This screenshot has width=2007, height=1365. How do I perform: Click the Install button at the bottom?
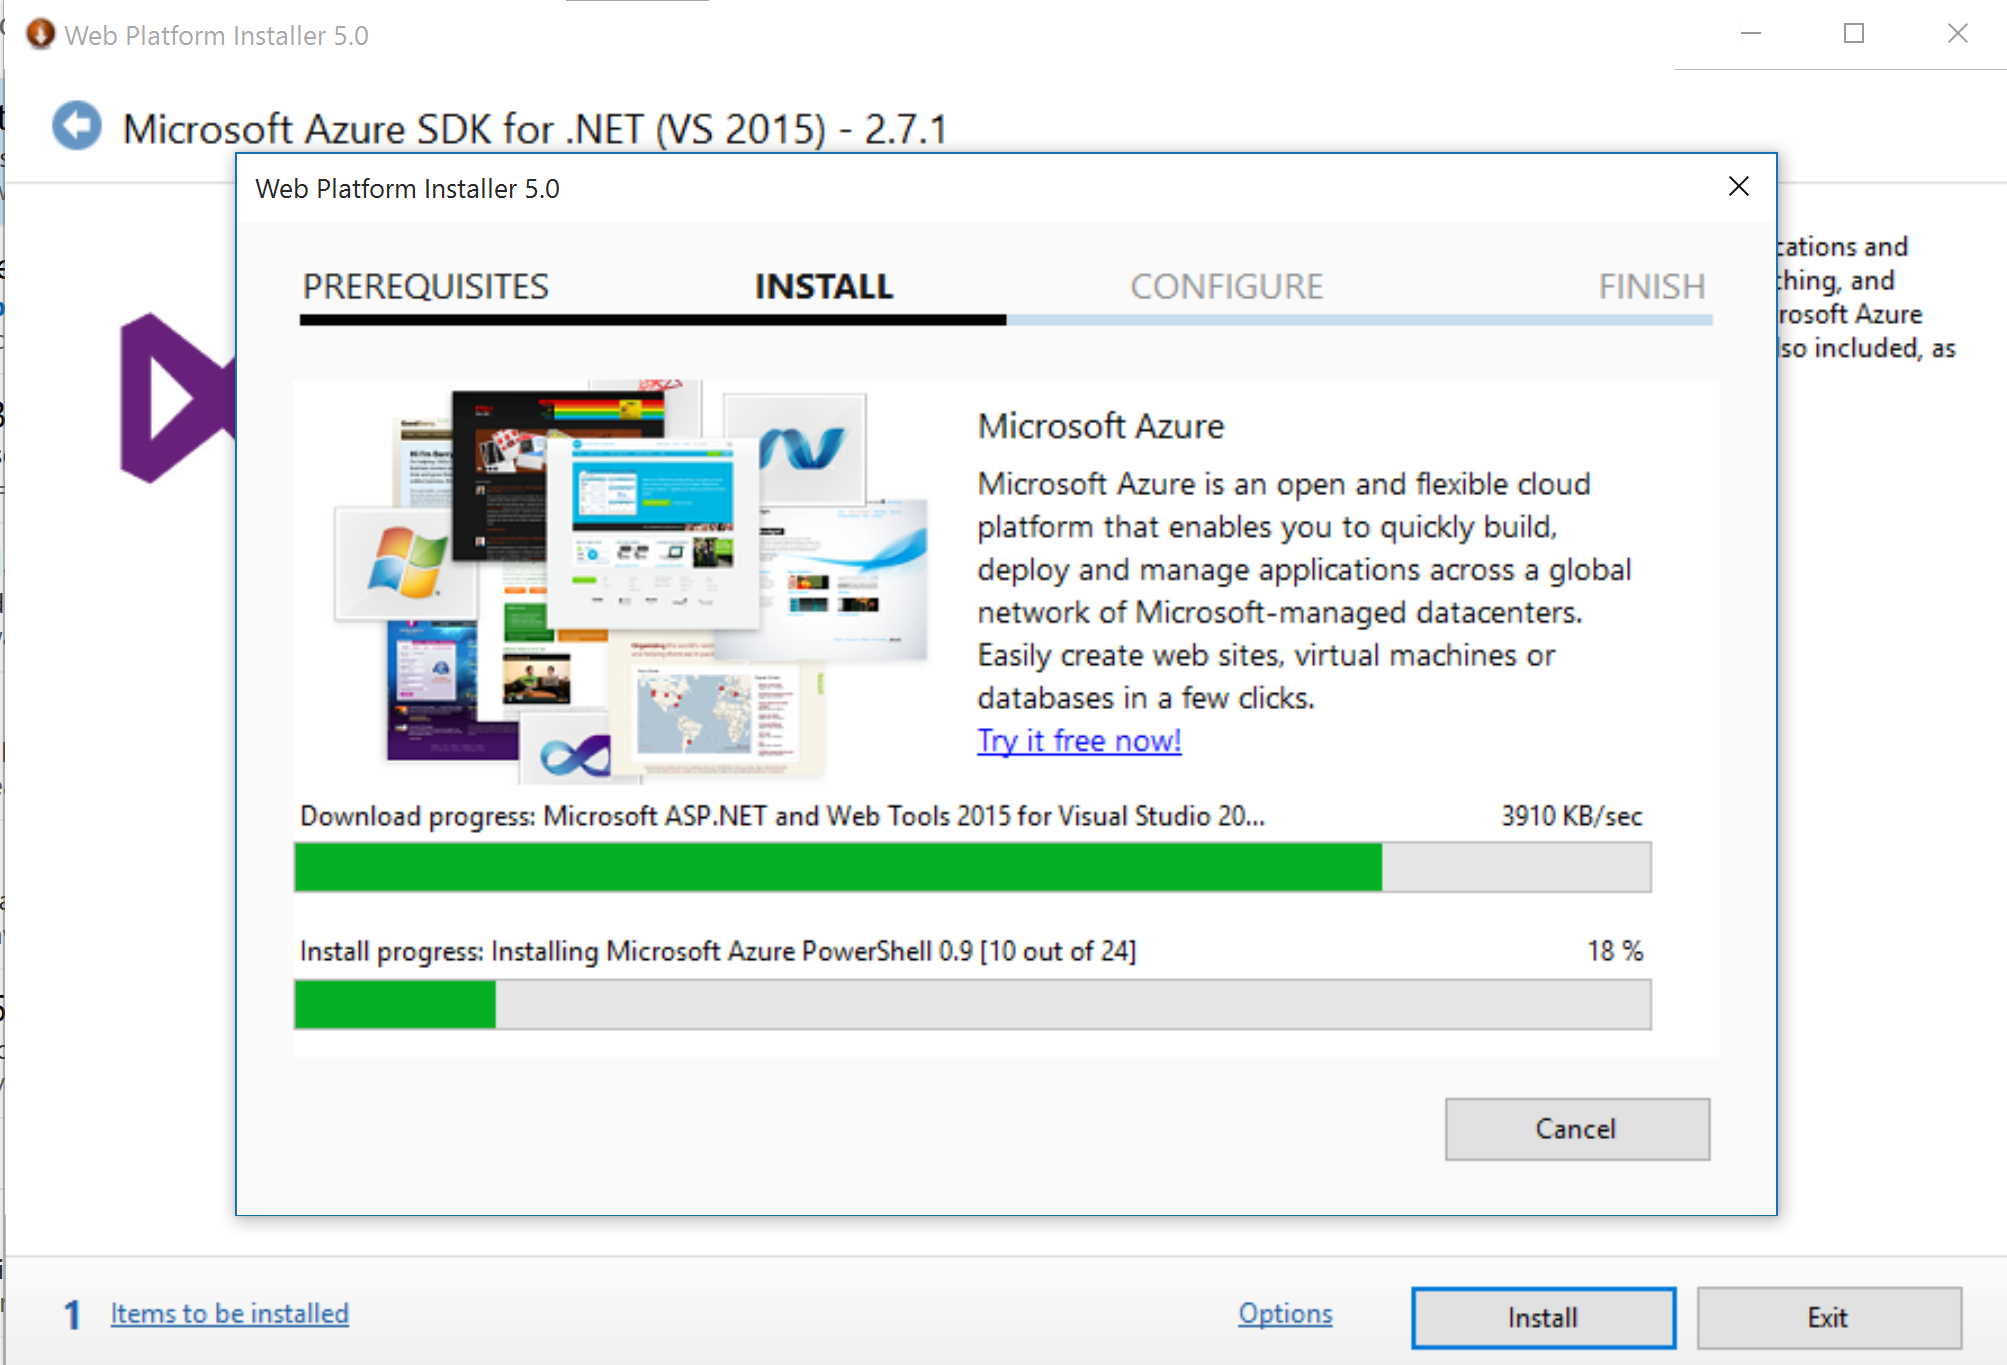(x=1543, y=1317)
